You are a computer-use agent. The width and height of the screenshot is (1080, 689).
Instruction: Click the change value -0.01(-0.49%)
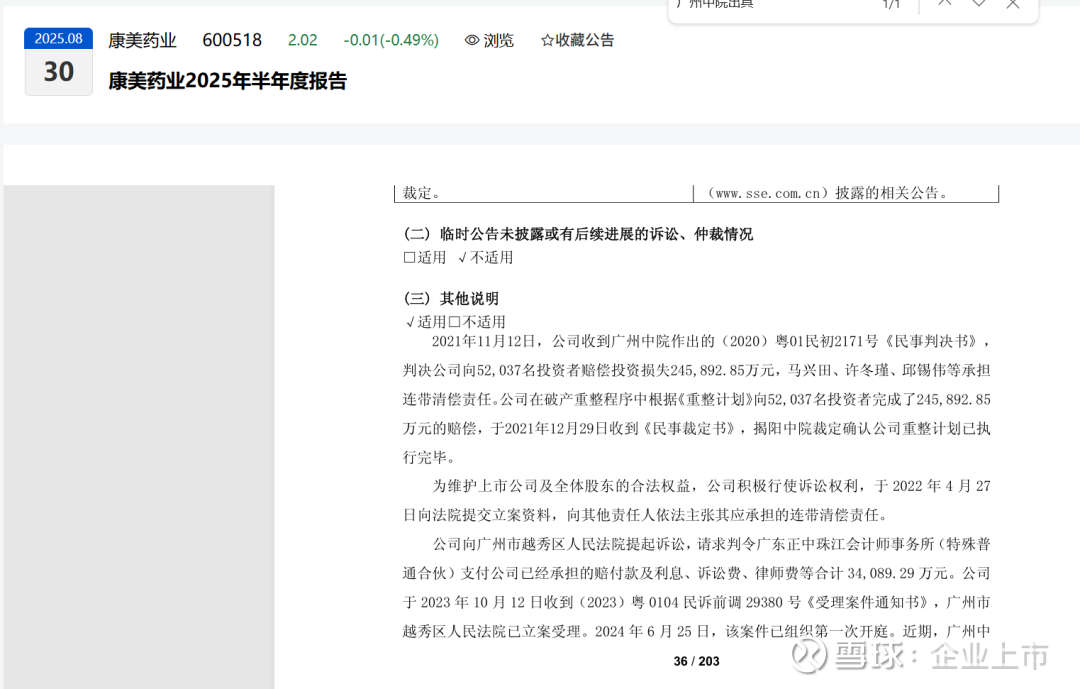pyautogui.click(x=391, y=41)
